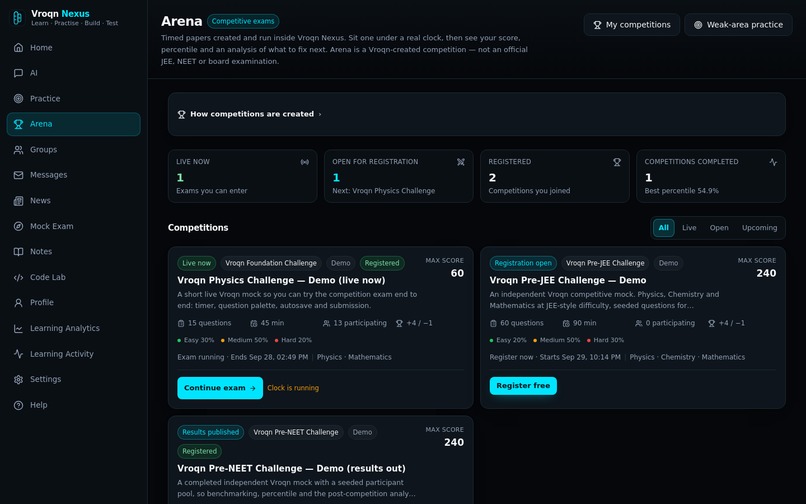Click the Practice target icon
This screenshot has width=806, height=504.
pyautogui.click(x=19, y=98)
